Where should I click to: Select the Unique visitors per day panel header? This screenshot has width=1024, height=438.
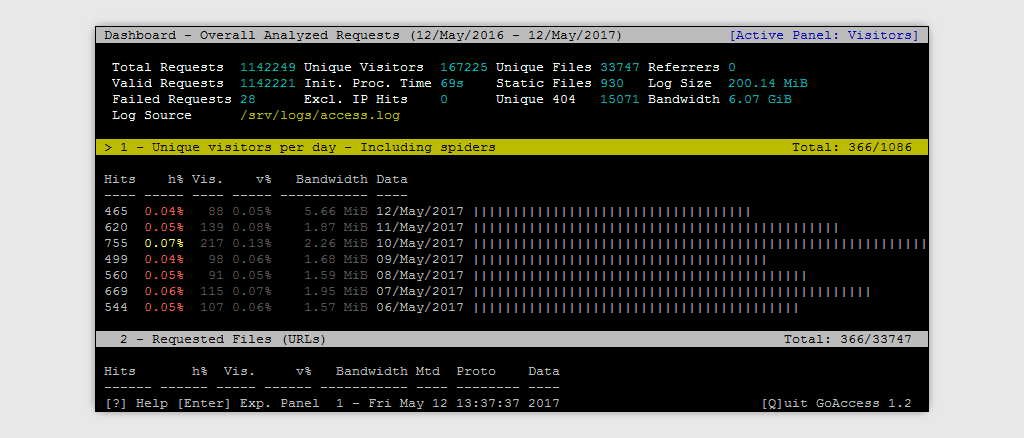[511, 148]
